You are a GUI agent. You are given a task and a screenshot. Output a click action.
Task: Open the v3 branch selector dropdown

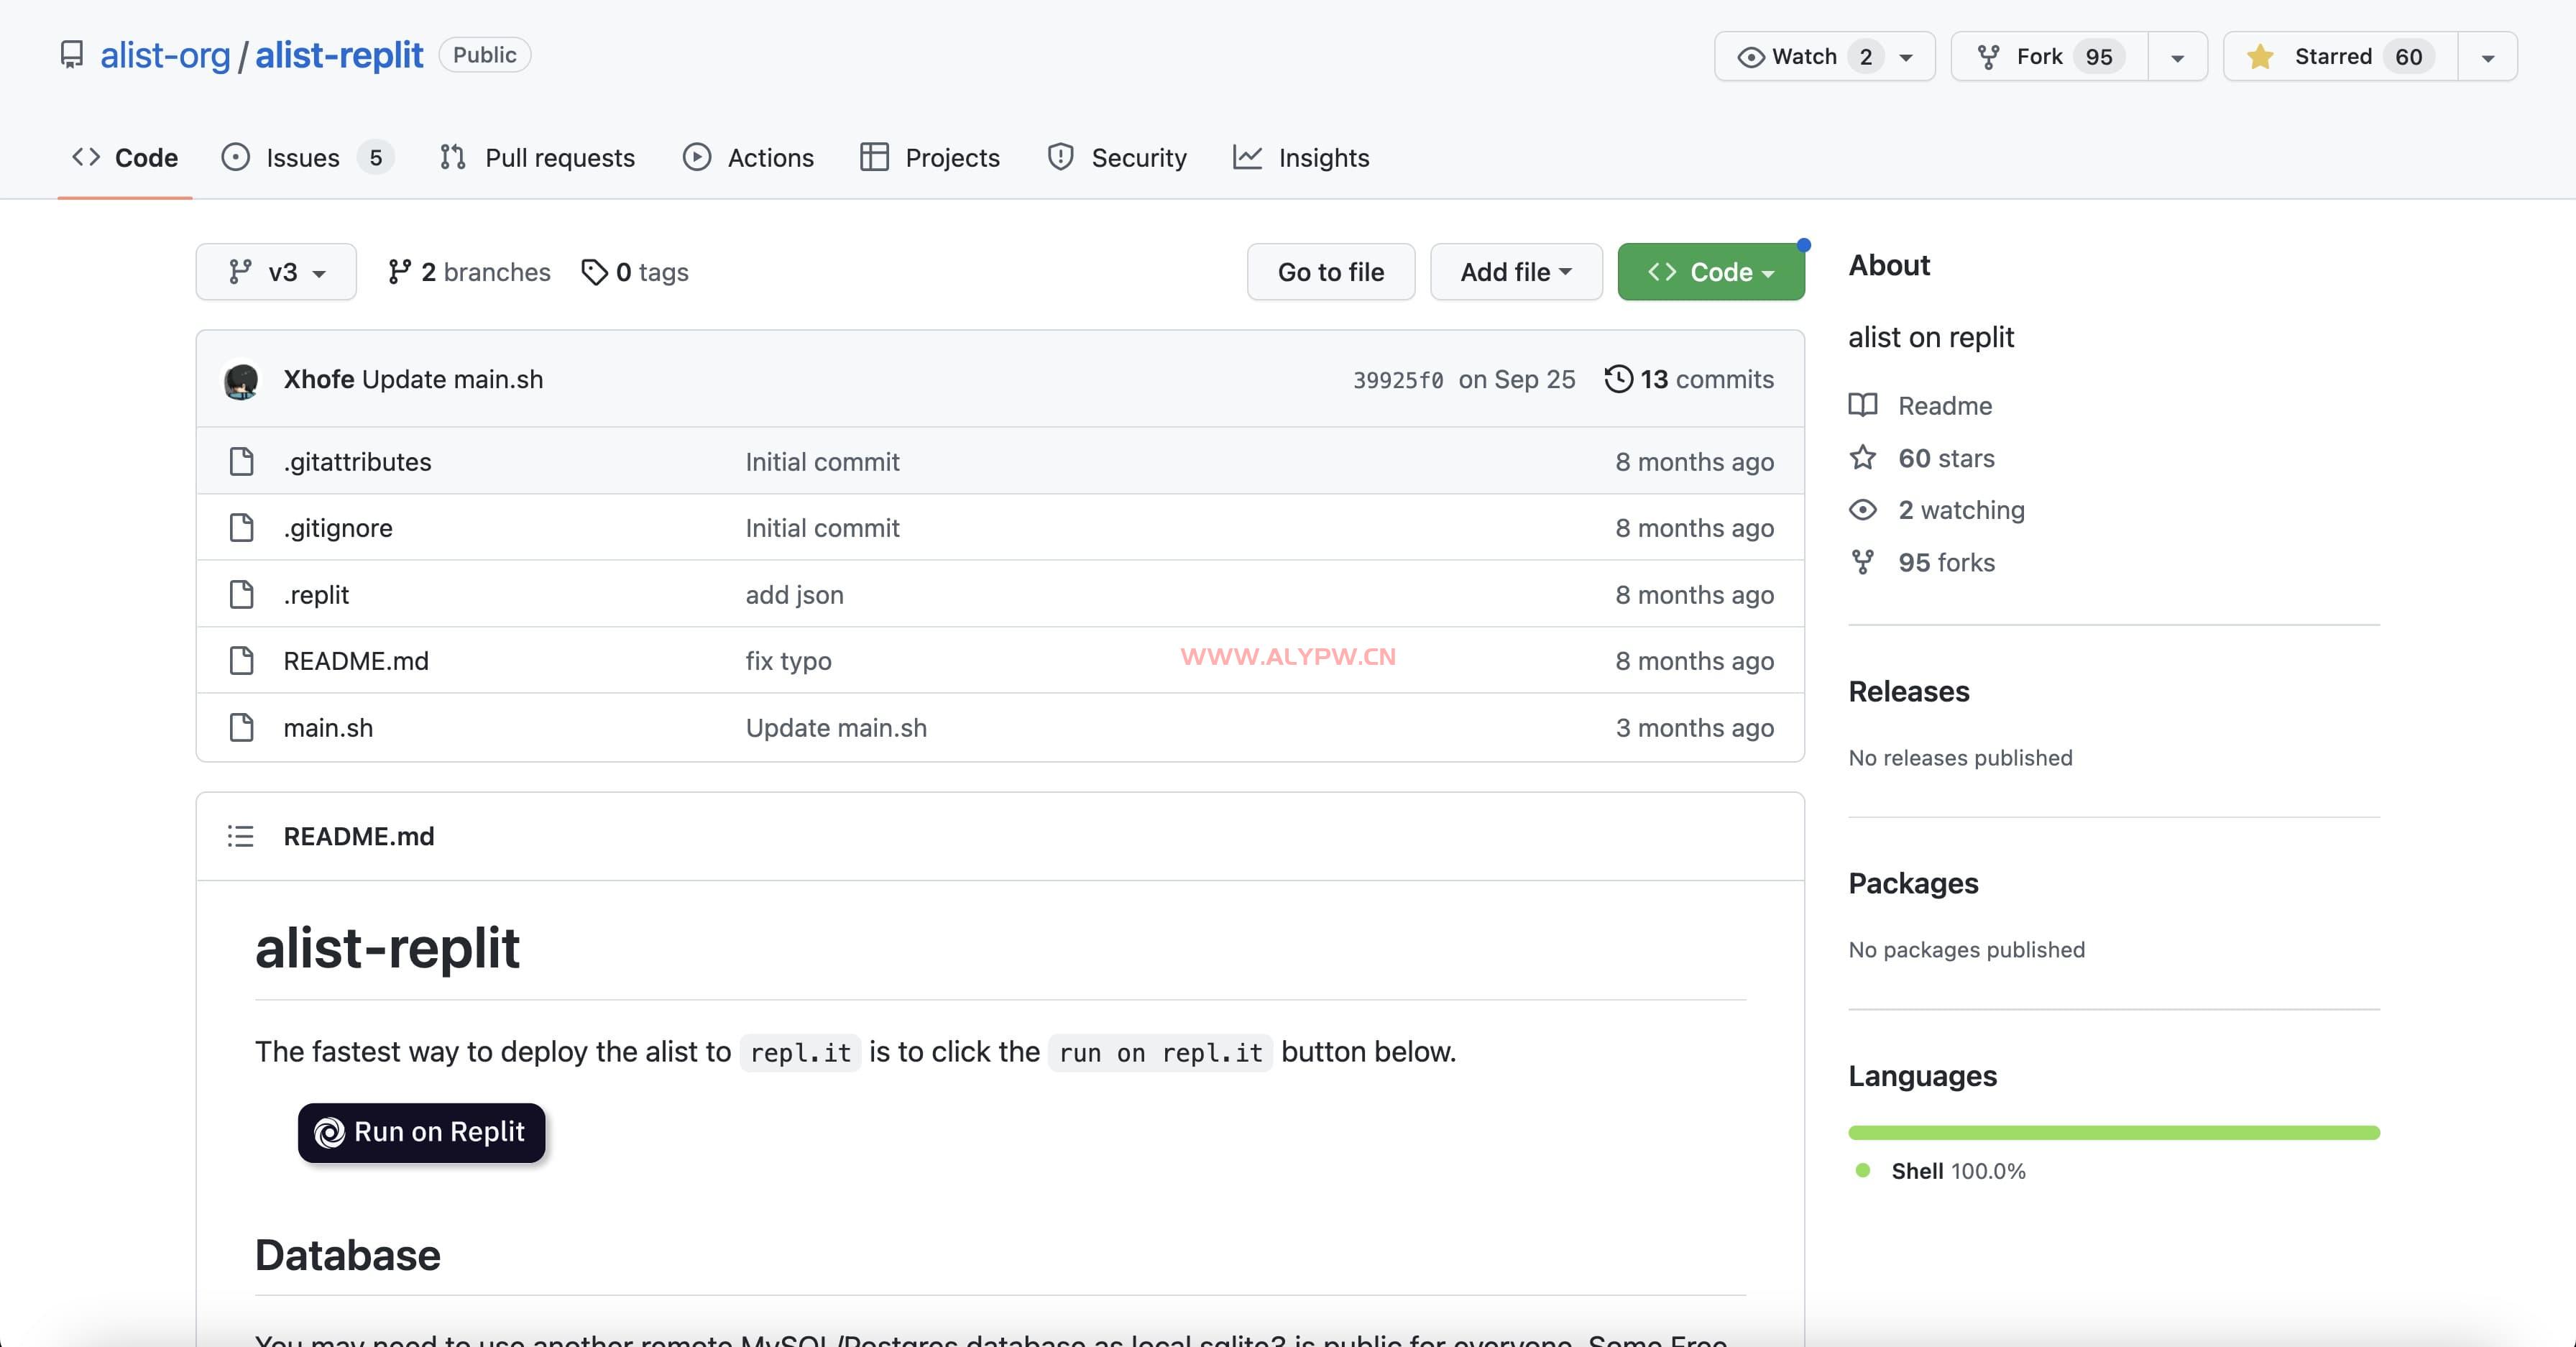276,272
